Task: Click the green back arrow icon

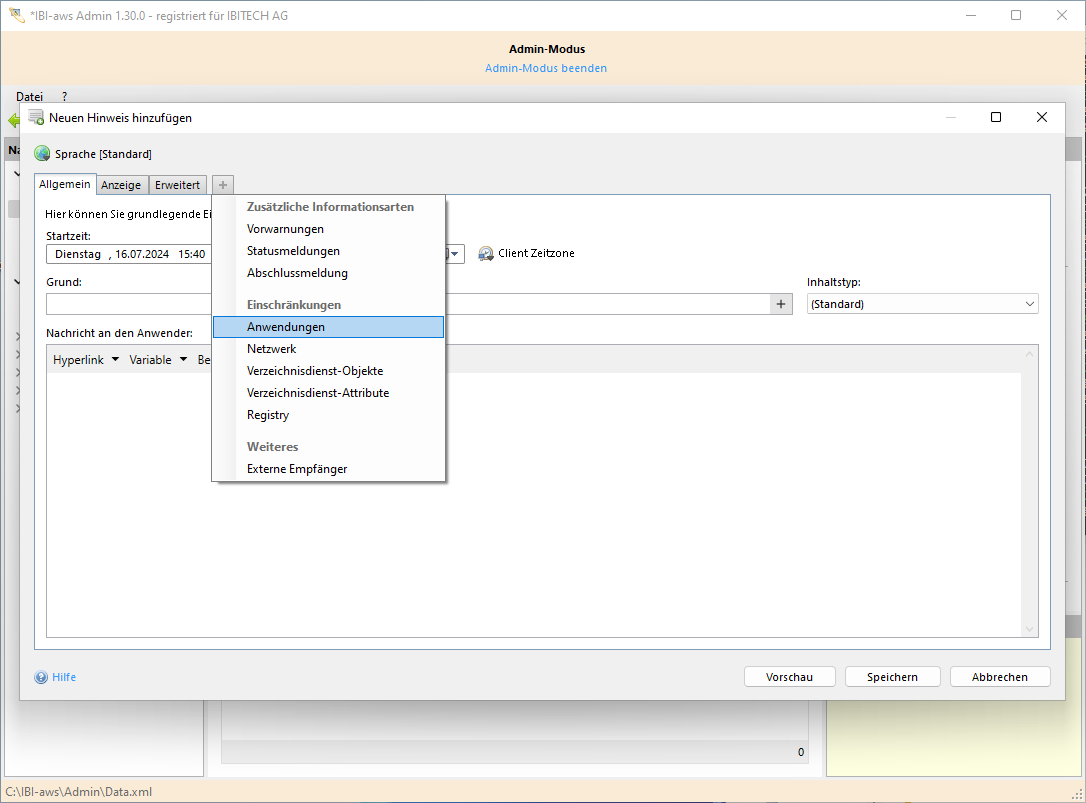Action: pyautogui.click(x=12, y=120)
